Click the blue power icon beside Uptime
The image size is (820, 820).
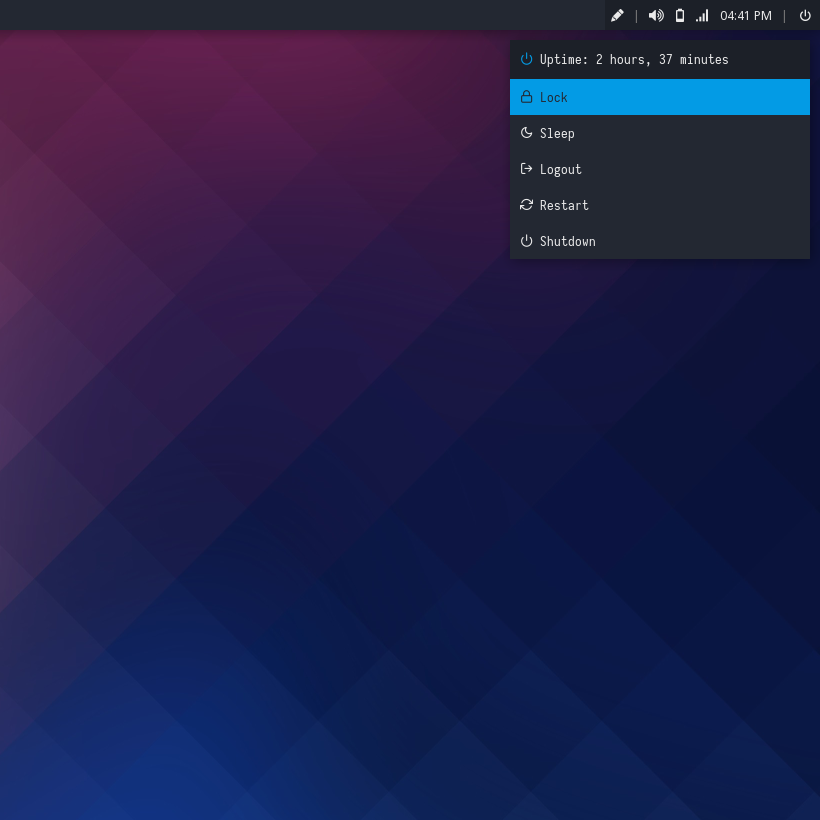[x=527, y=59]
